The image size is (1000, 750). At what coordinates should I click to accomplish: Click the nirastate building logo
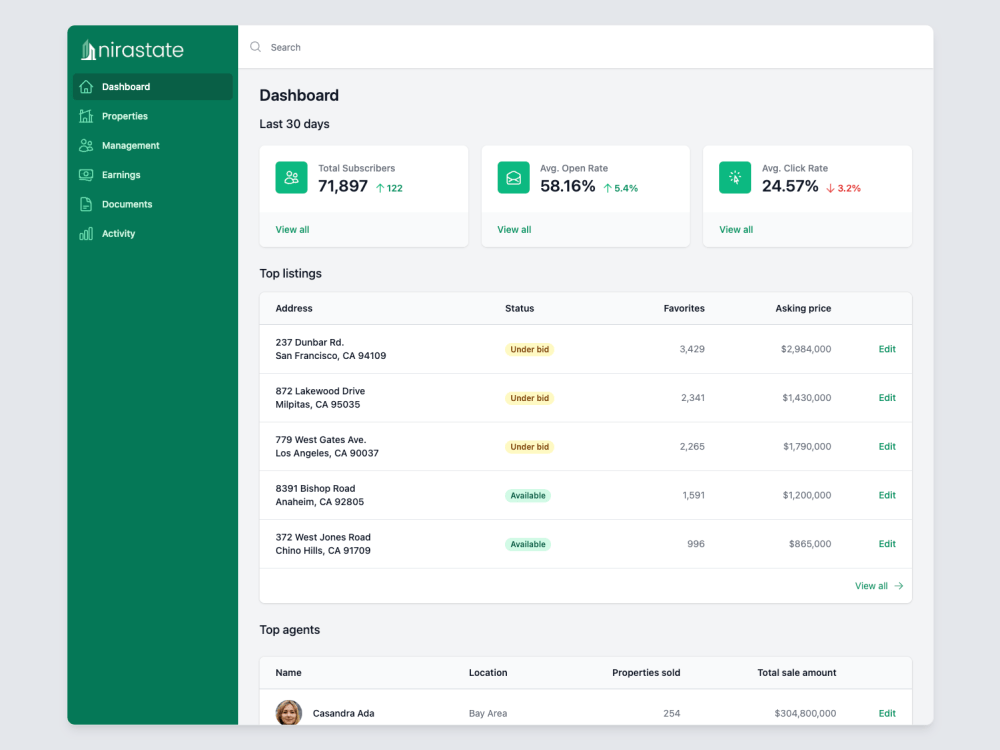coord(88,48)
